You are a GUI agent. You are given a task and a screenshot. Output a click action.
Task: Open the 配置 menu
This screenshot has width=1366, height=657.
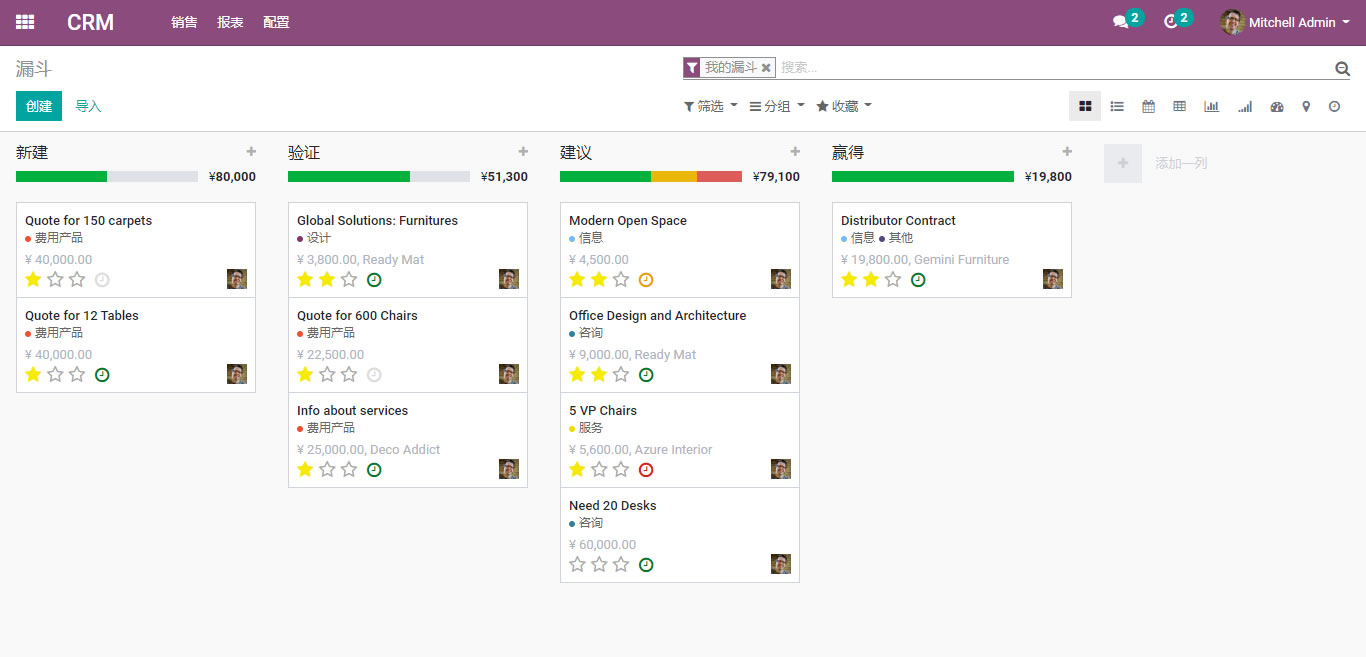(276, 22)
